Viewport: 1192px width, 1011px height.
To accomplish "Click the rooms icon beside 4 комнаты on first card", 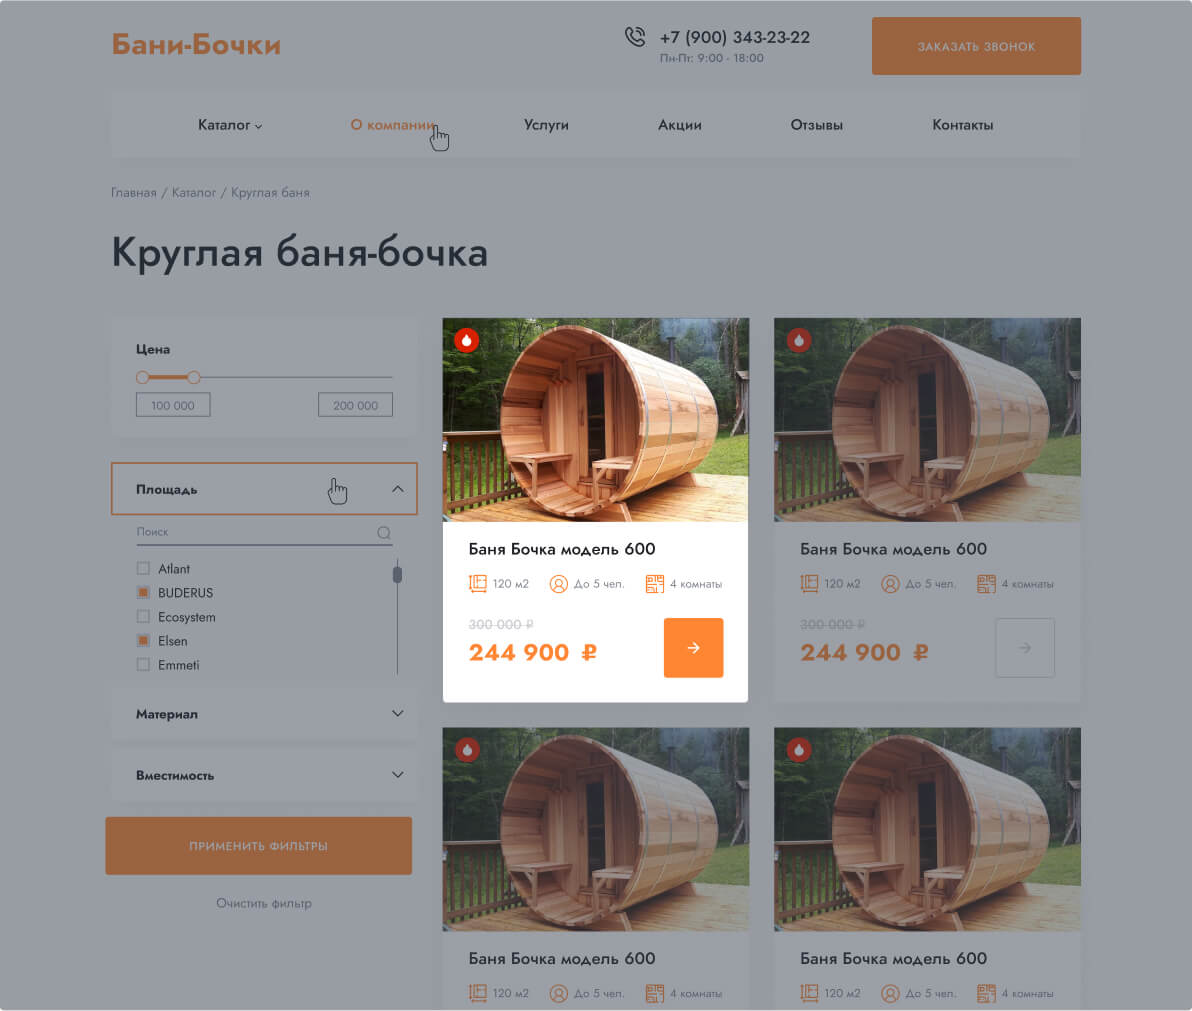I will (x=655, y=584).
